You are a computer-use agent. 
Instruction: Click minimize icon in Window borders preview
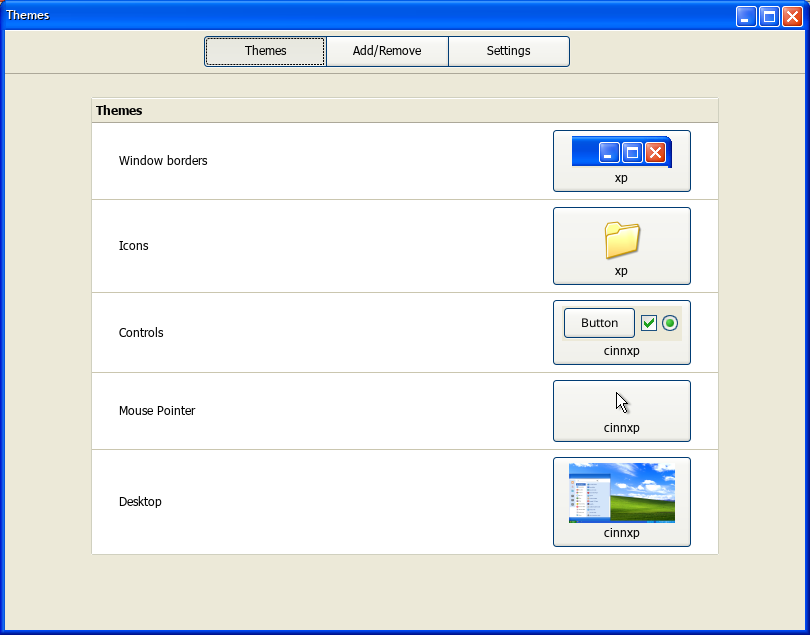pos(609,153)
